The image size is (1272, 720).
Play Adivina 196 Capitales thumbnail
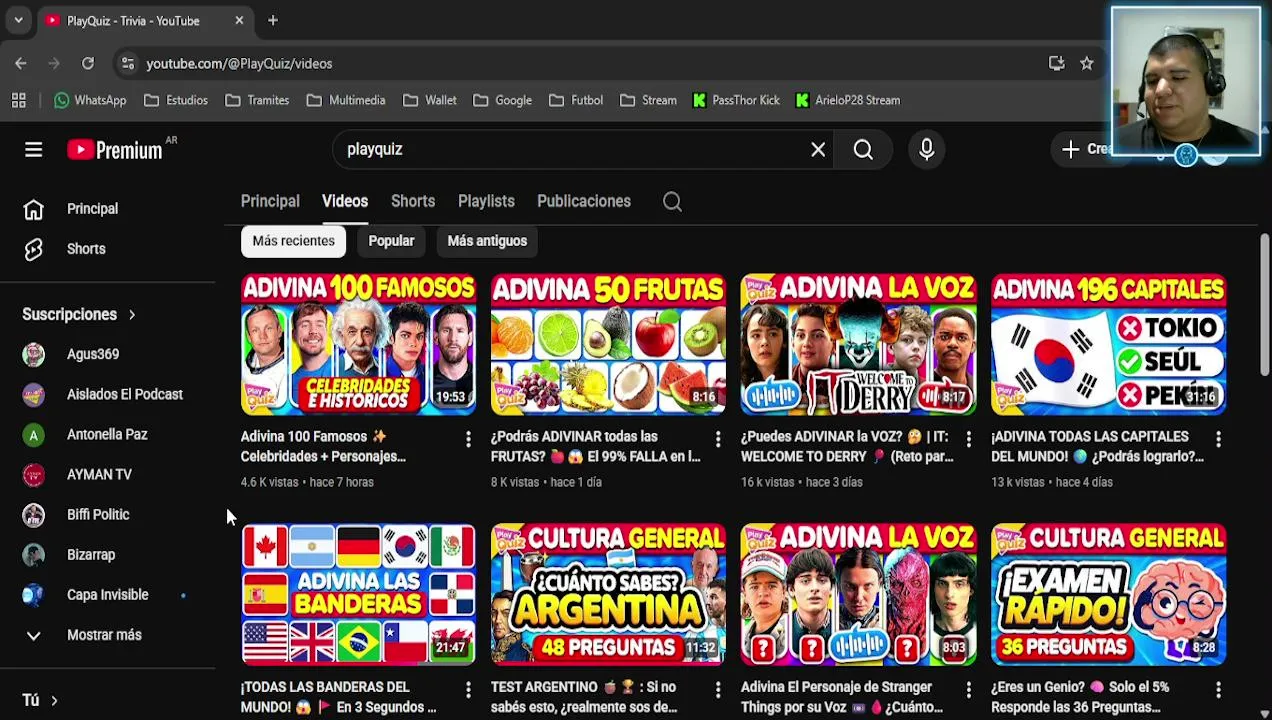pyautogui.click(x=1108, y=345)
